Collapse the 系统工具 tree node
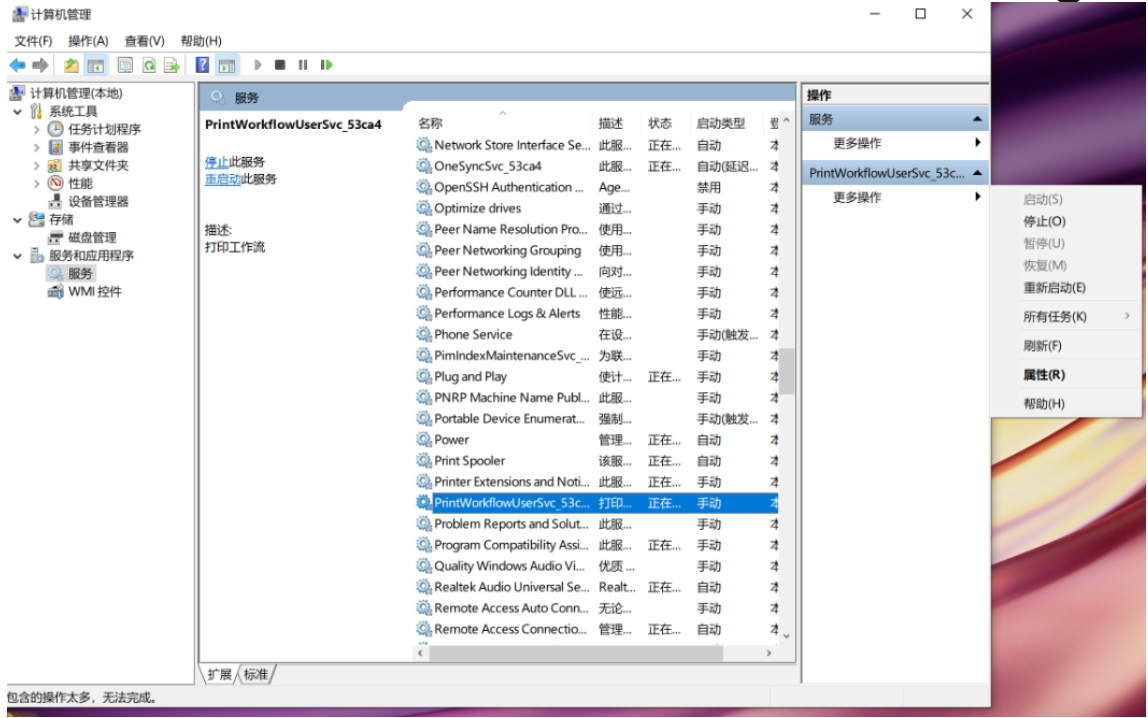 point(18,111)
